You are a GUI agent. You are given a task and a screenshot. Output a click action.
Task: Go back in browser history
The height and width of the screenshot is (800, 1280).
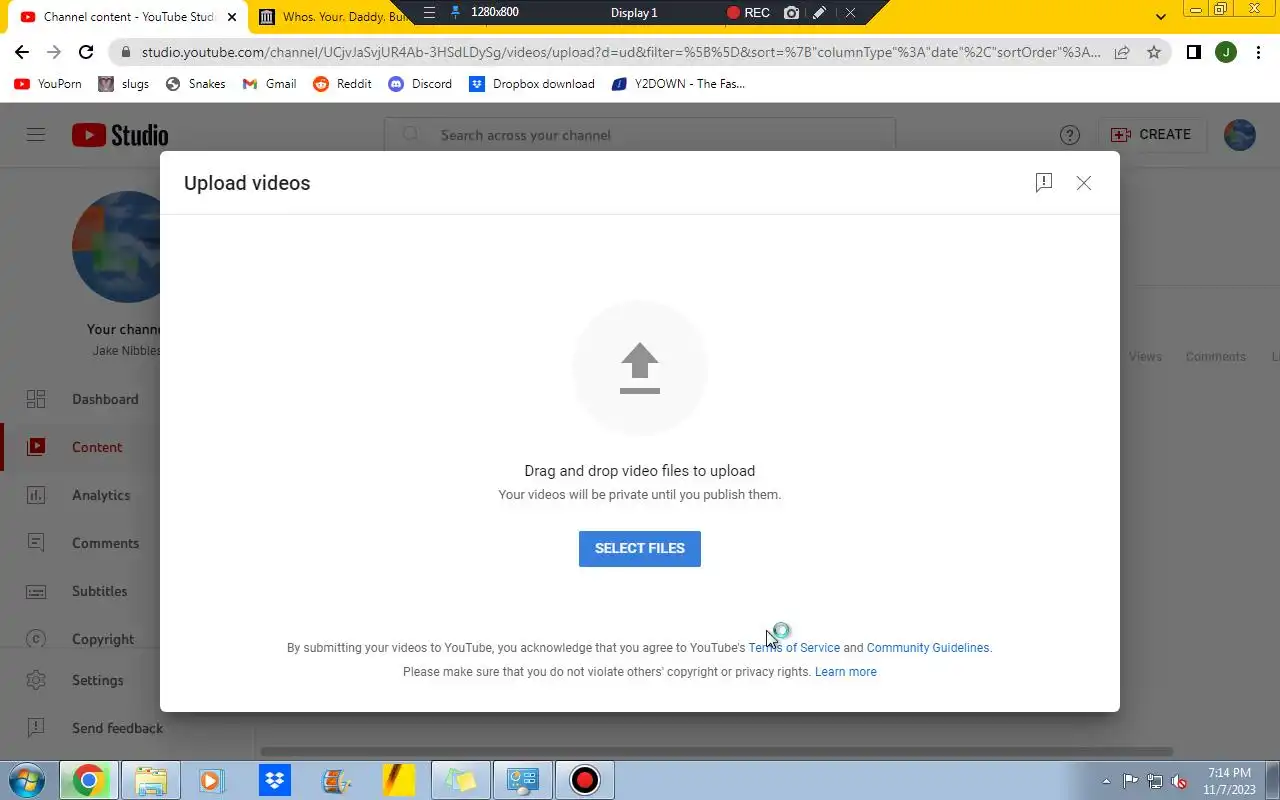pyautogui.click(x=22, y=52)
